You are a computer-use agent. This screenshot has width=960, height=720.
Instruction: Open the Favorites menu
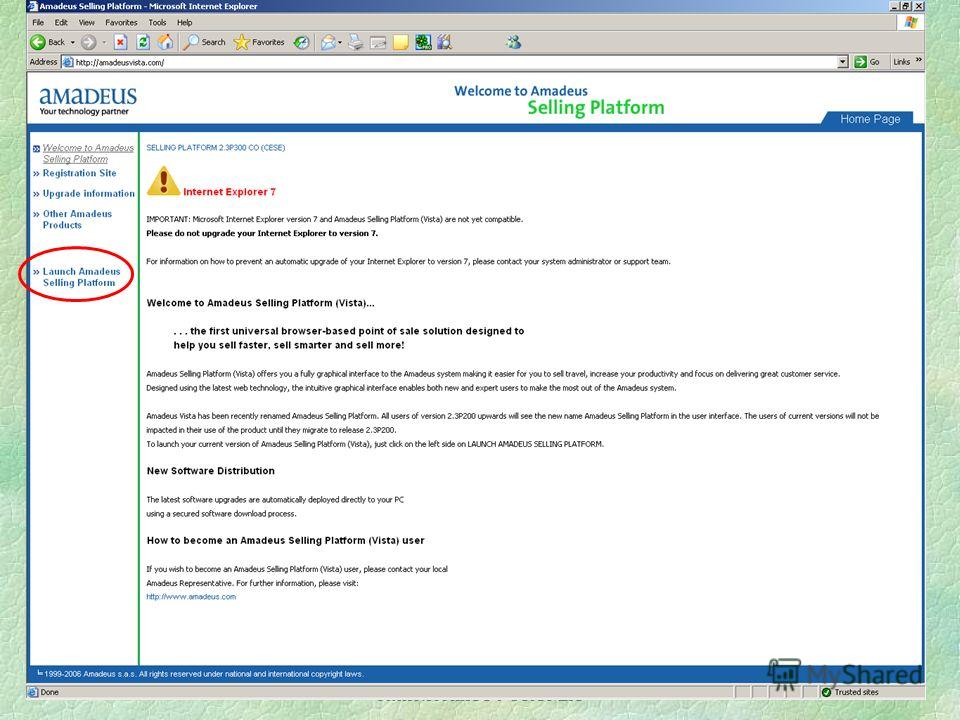121,23
